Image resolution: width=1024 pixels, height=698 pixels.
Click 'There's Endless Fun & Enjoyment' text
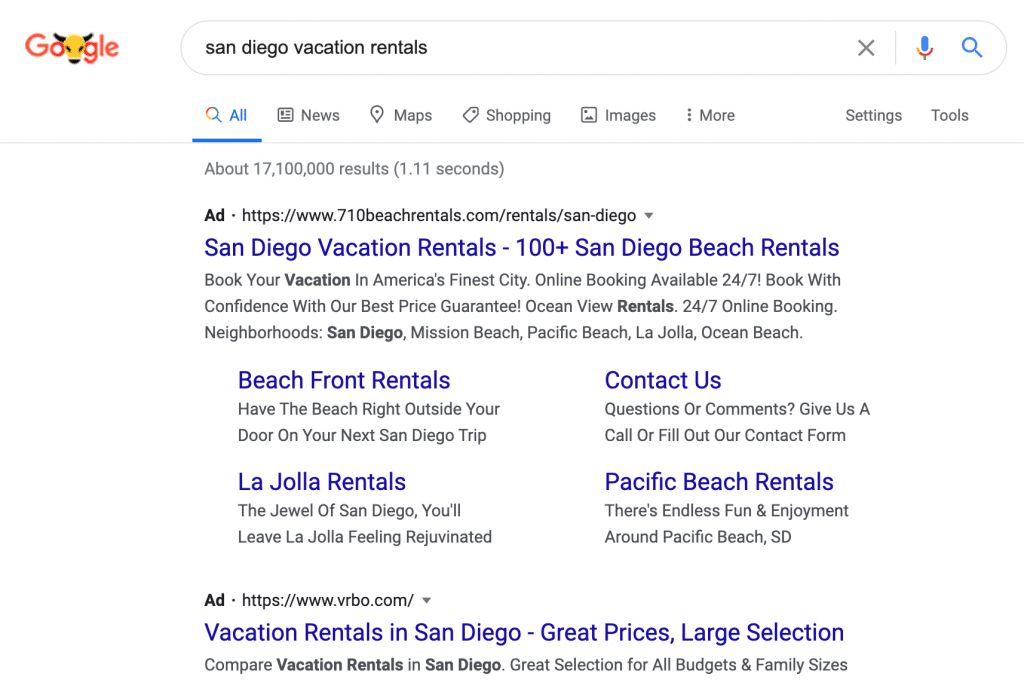point(726,511)
